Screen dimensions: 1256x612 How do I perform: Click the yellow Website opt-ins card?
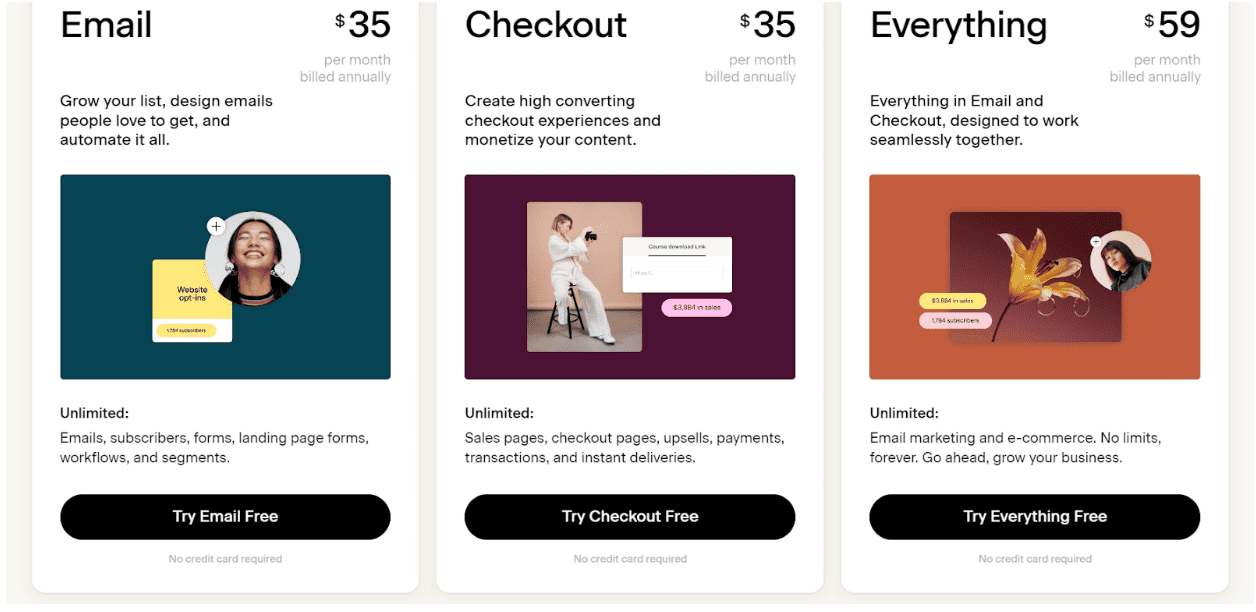click(192, 301)
